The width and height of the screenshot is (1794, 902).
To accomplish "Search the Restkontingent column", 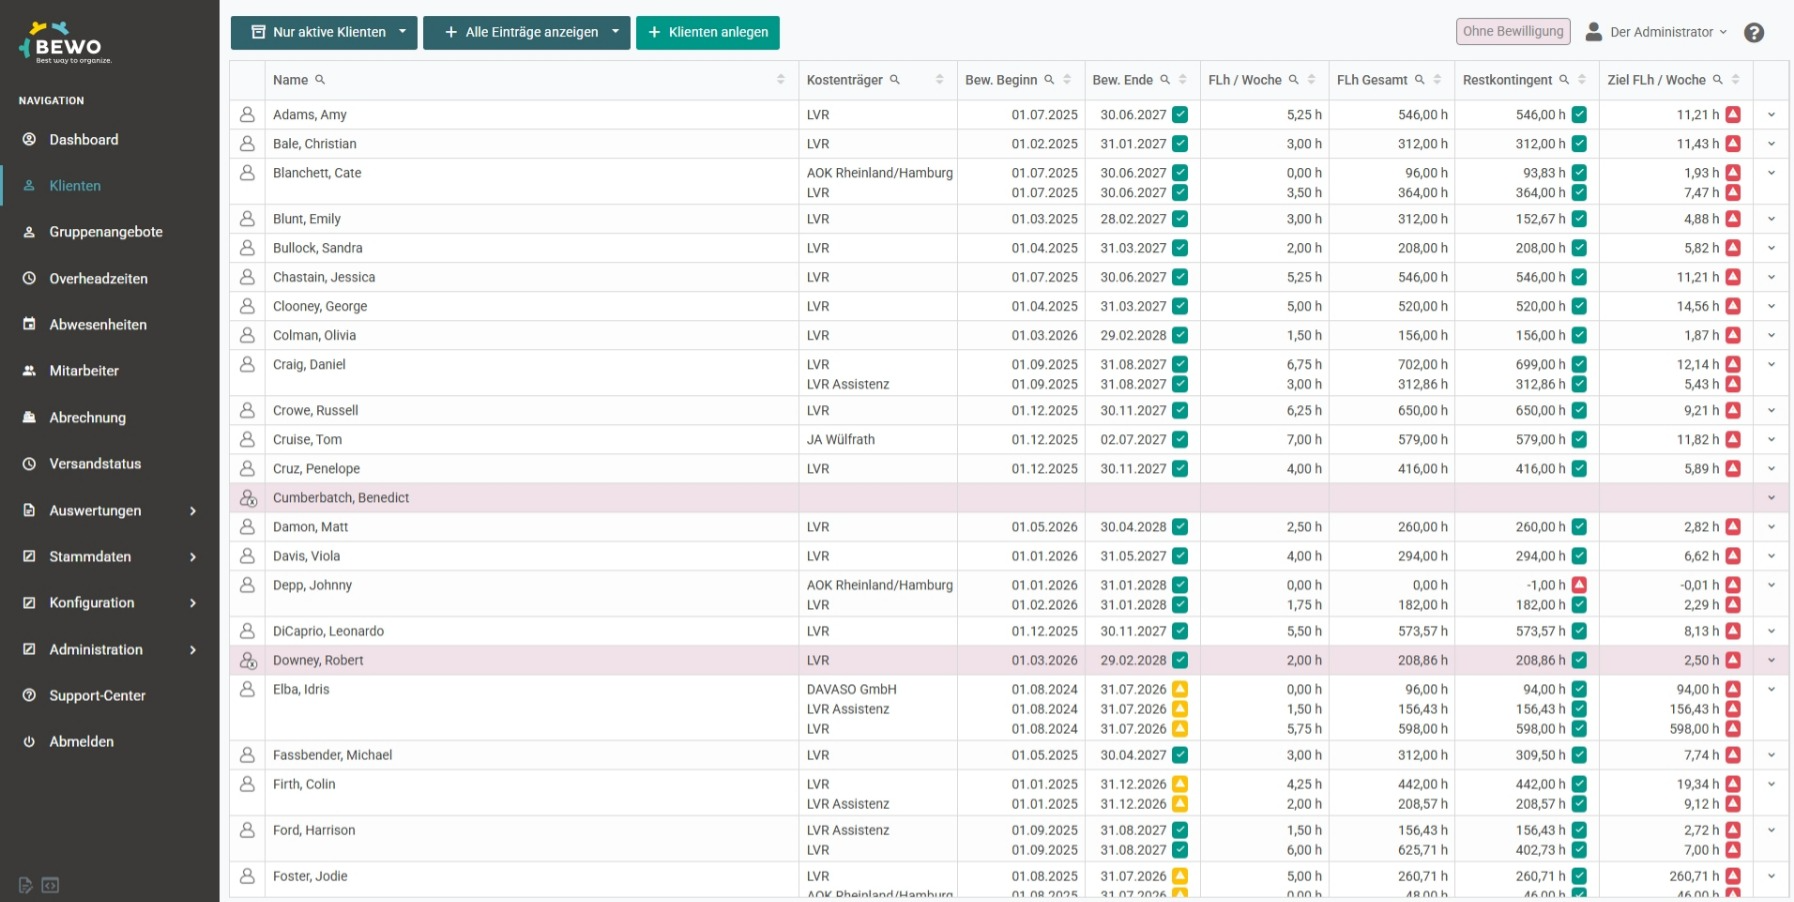I will click(1564, 80).
